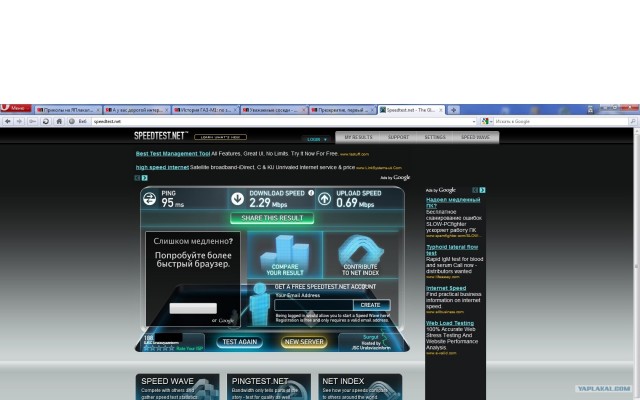Open SPEED WAVE tab
Image resolution: width=640 pixels, height=400 pixels.
[x=476, y=137]
